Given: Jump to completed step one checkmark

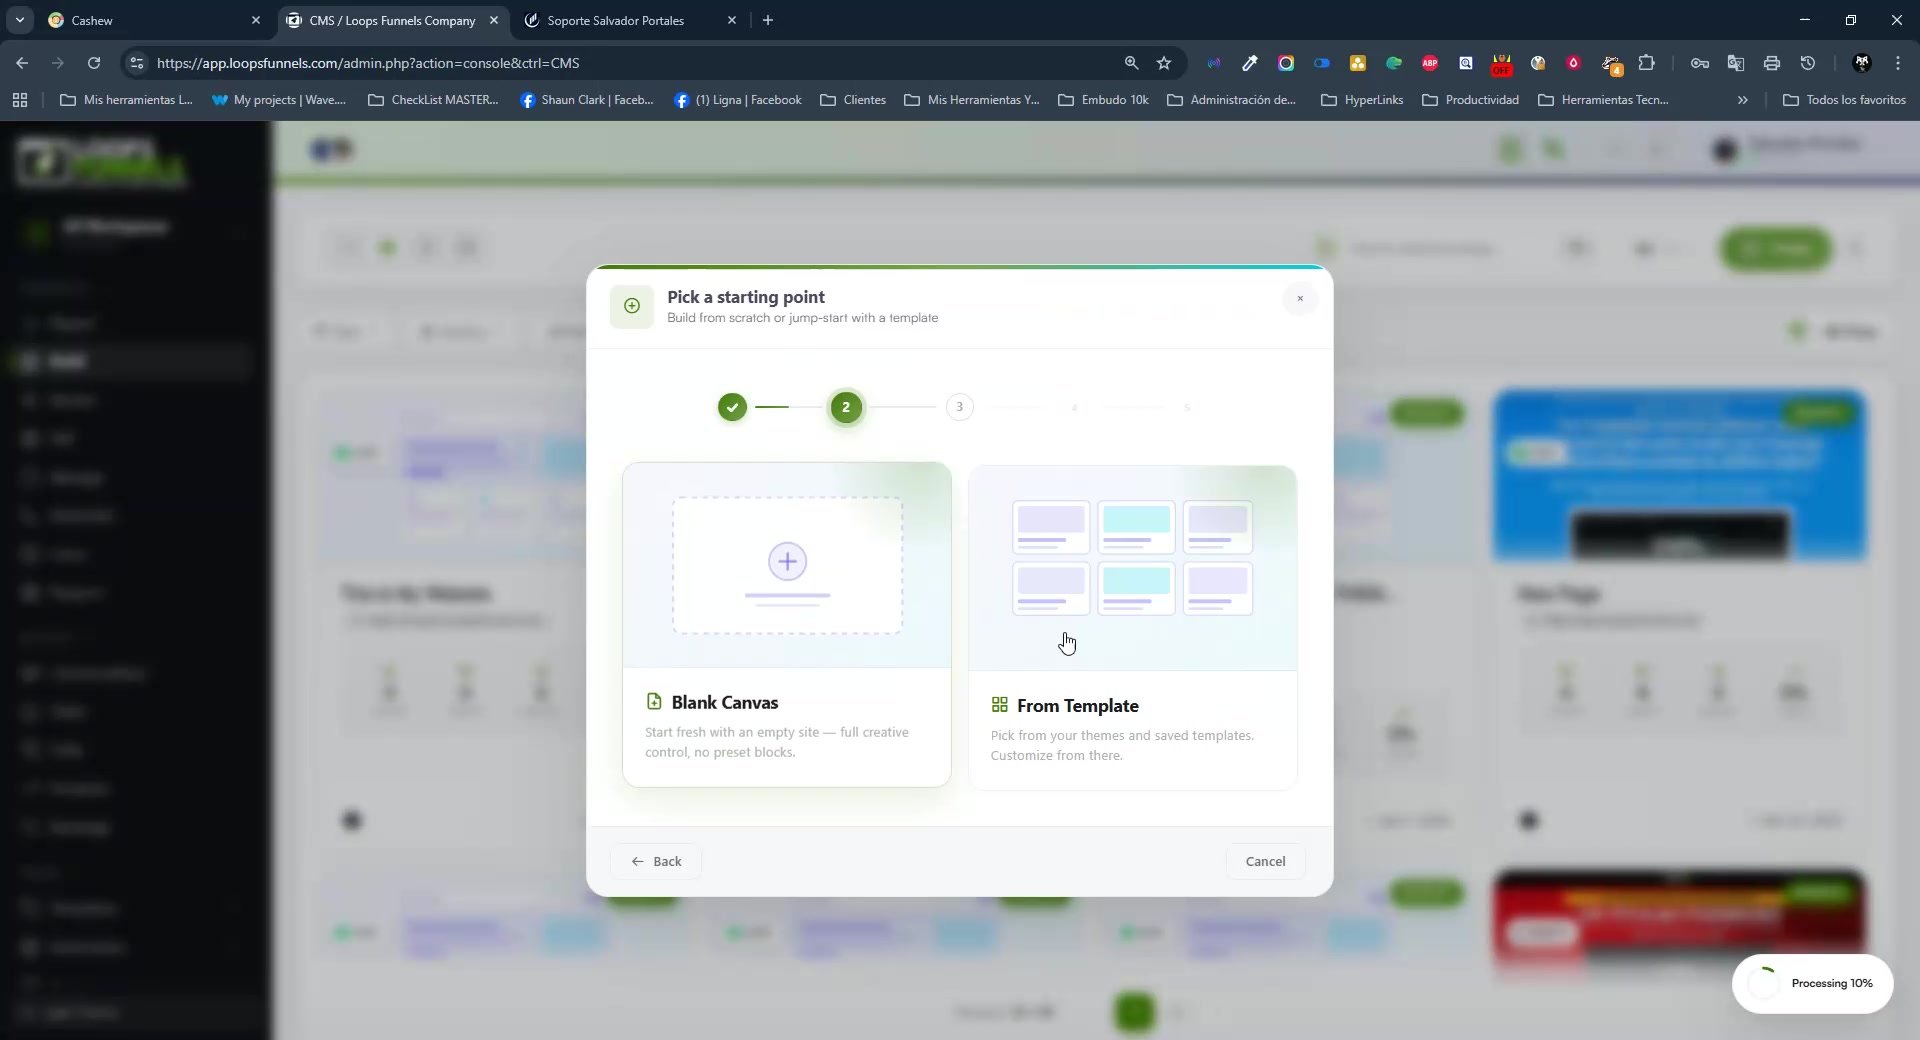Looking at the screenshot, I should pos(733,407).
